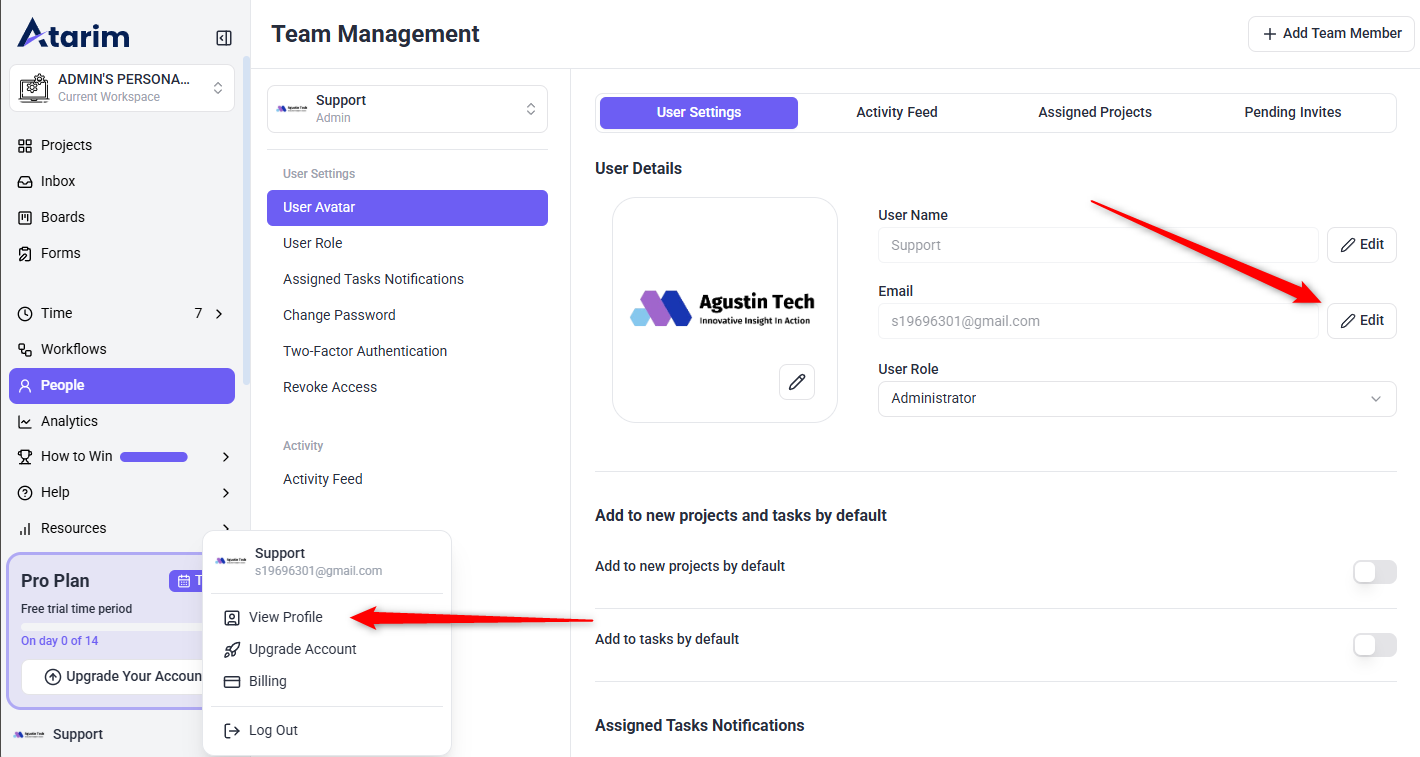This screenshot has width=1420, height=757.
Task: Open the Support Admin team member selector
Action: pos(407,109)
